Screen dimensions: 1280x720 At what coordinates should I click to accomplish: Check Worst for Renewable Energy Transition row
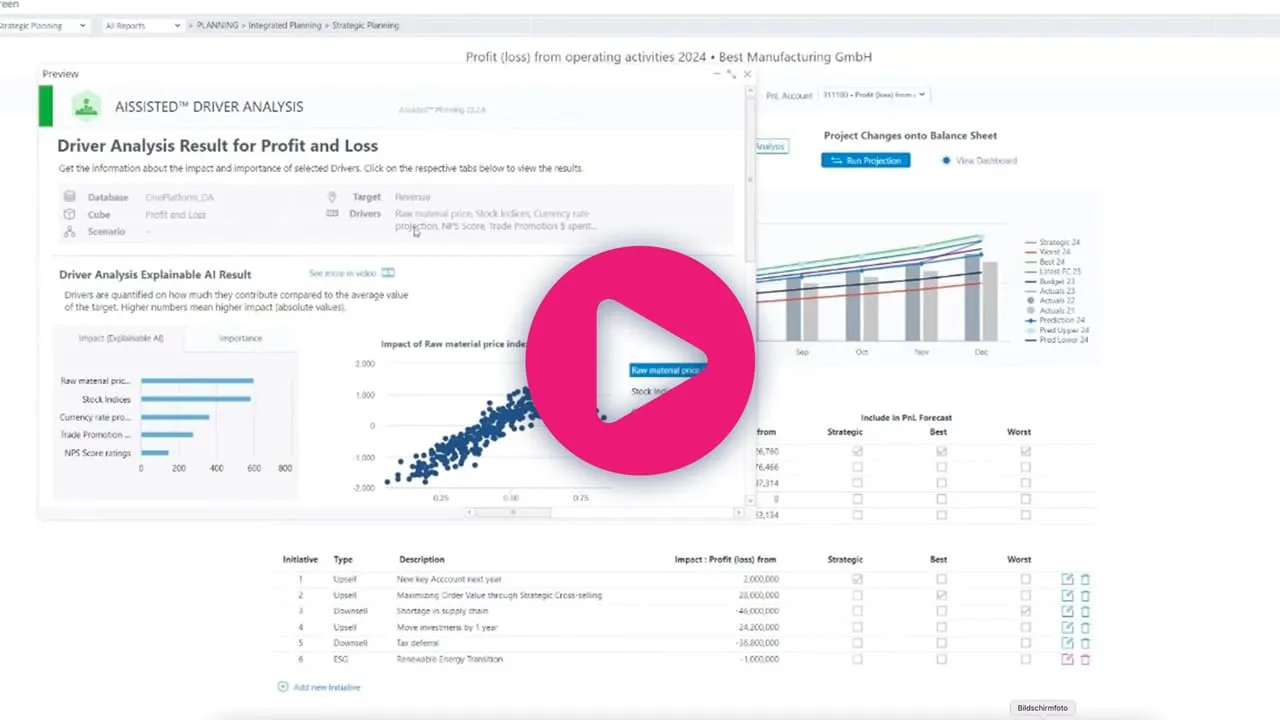pyautogui.click(x=1025, y=659)
